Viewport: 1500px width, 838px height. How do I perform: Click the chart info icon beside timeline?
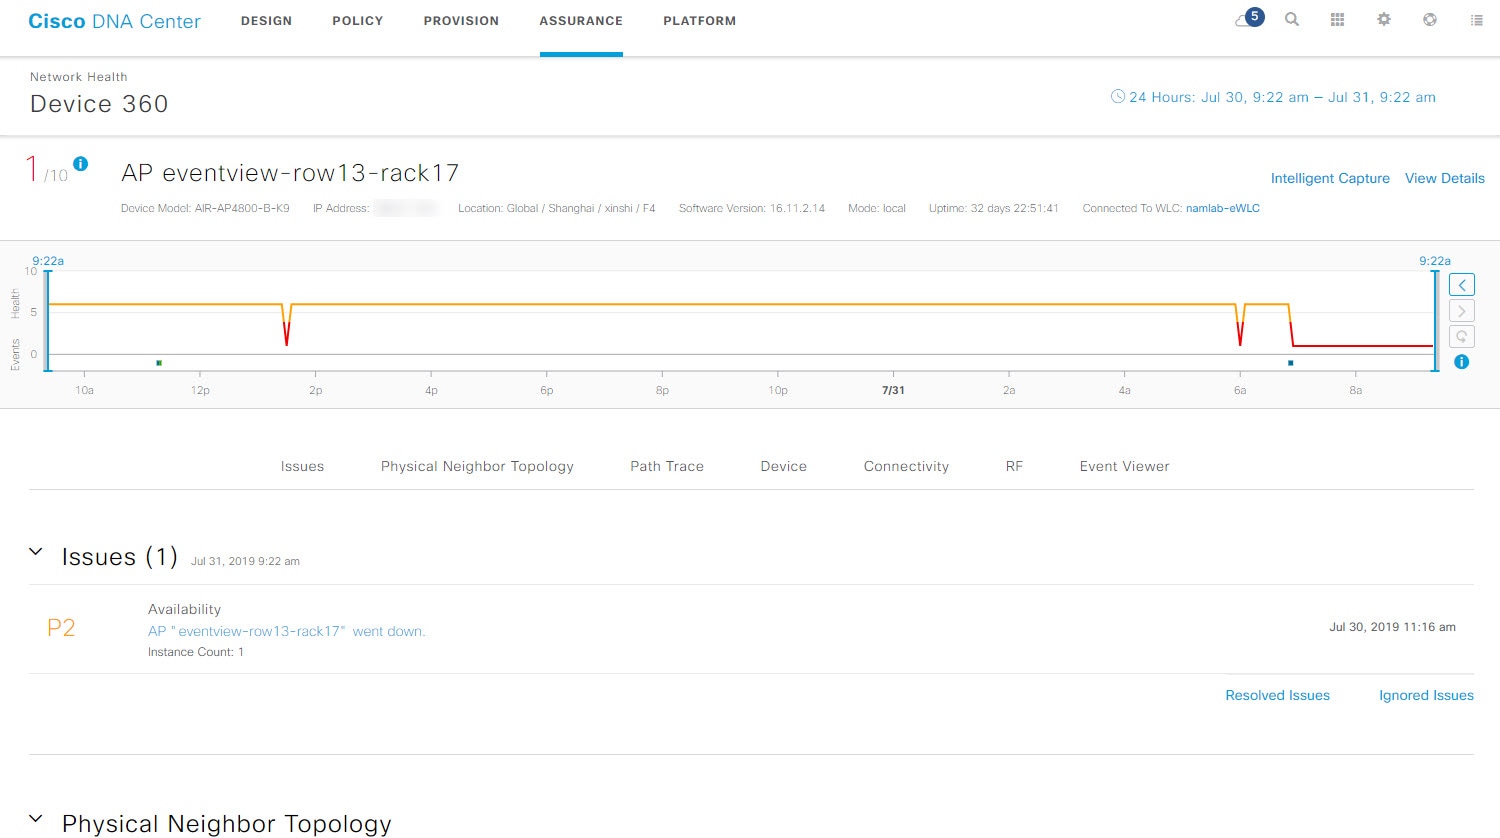pyautogui.click(x=1461, y=362)
